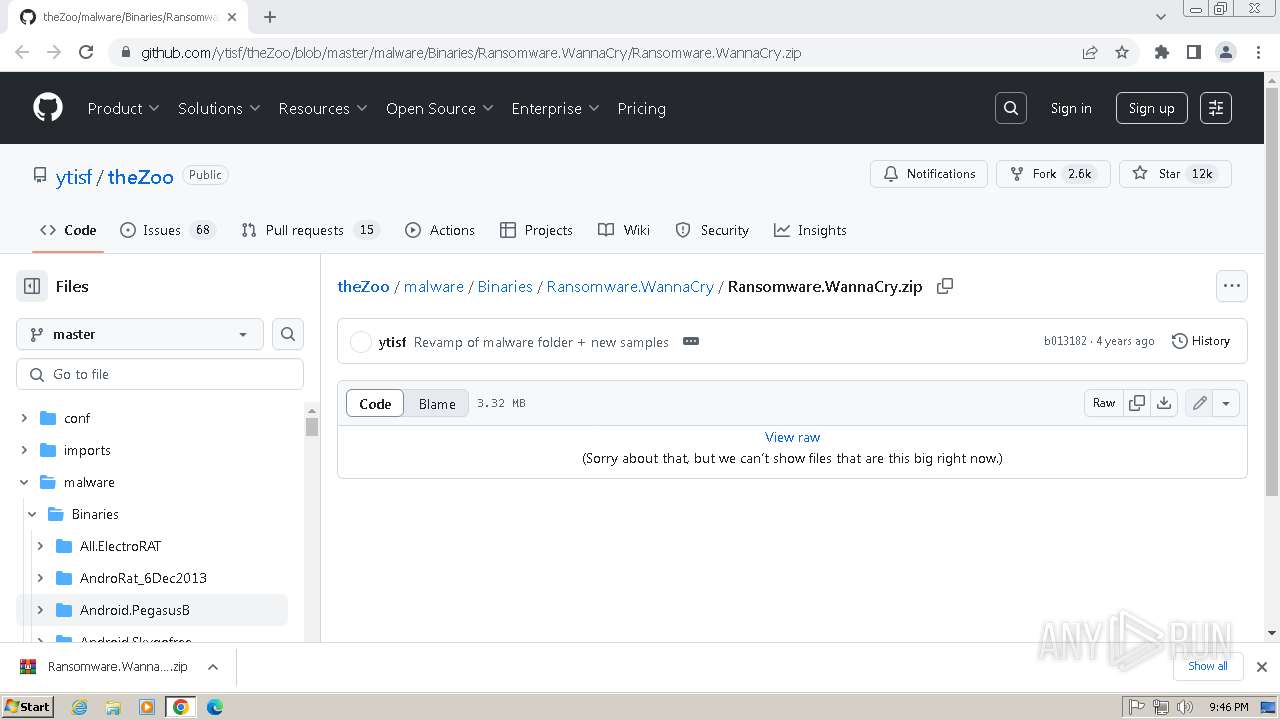Open Pull requests tab
This screenshot has width=1280, height=720.
310,230
